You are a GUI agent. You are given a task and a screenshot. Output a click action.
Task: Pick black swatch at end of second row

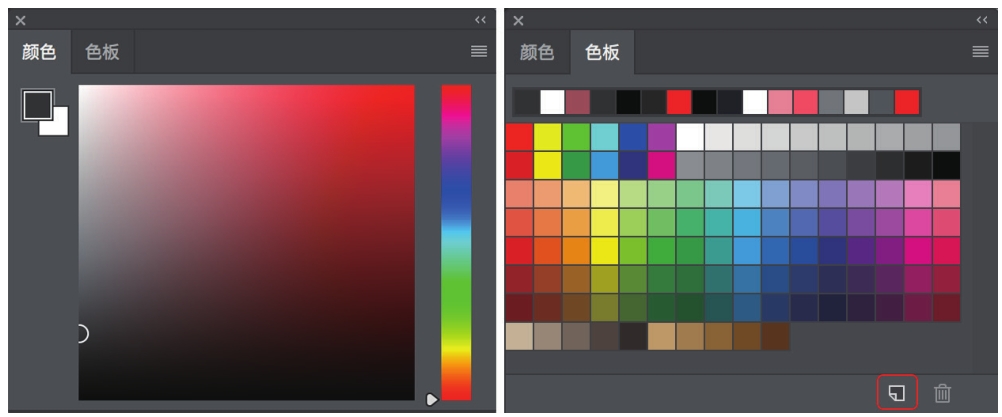coord(946,165)
